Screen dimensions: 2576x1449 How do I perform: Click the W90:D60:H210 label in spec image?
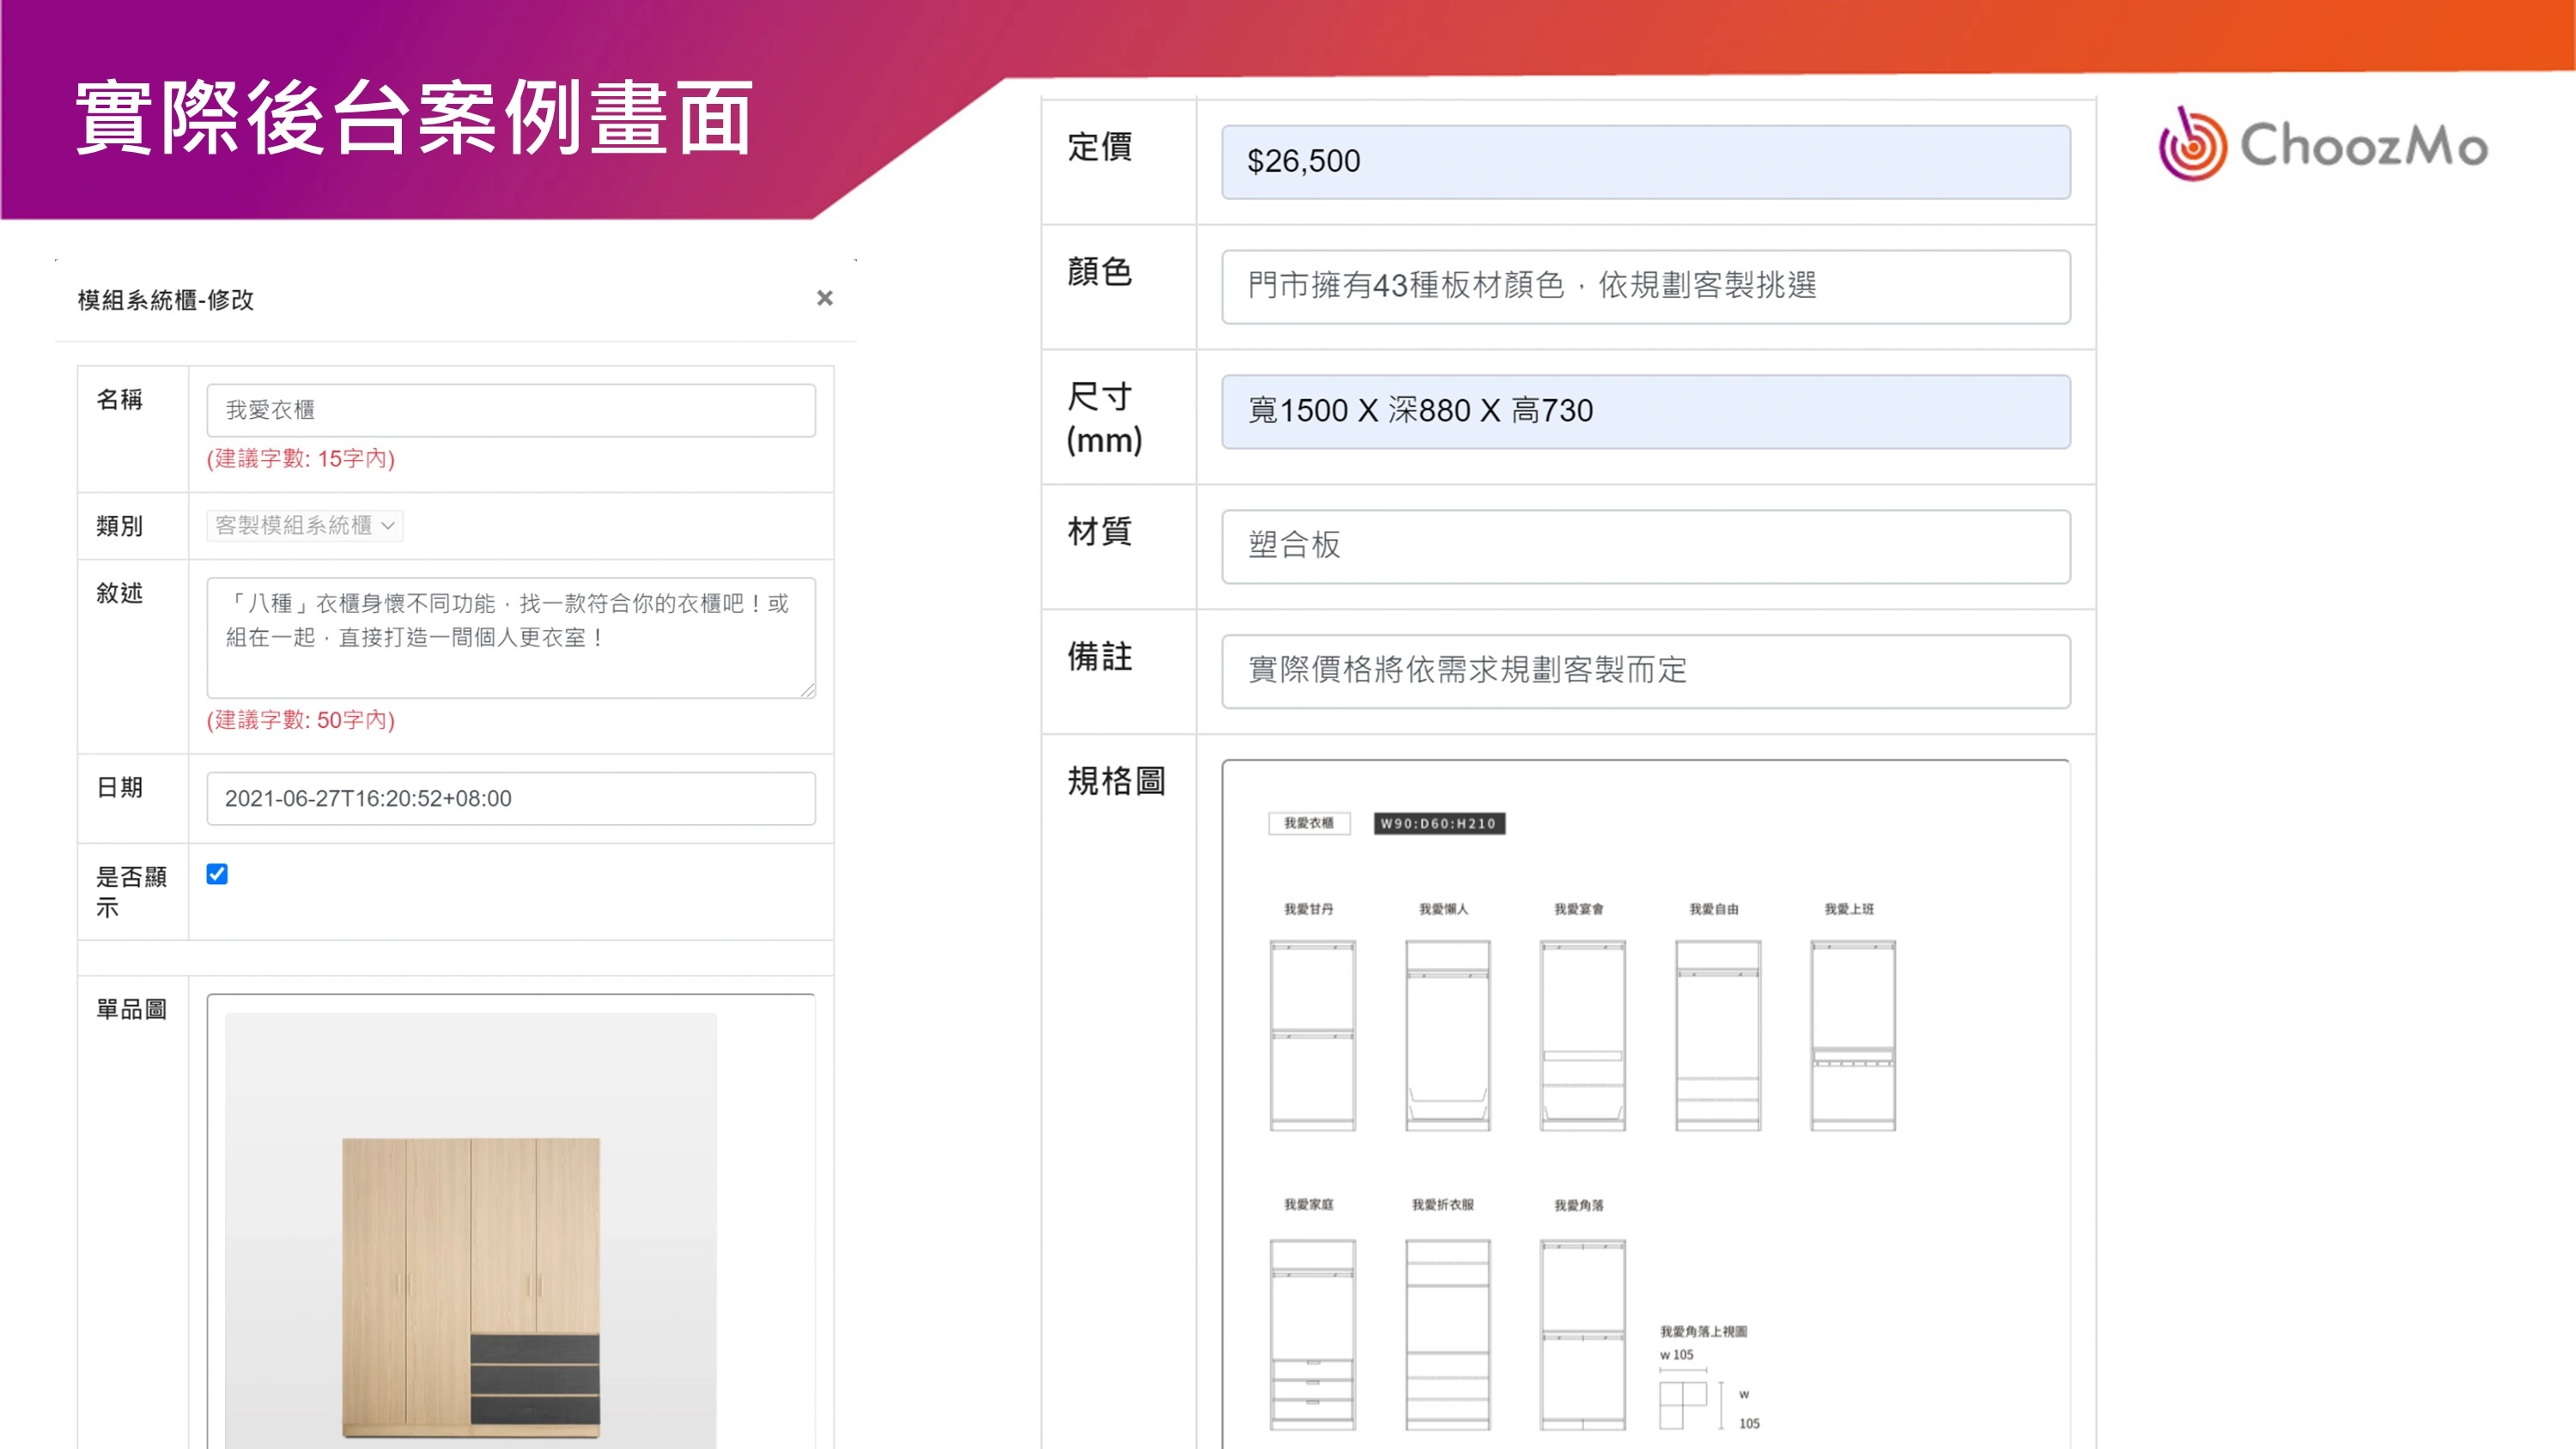pyautogui.click(x=1438, y=823)
